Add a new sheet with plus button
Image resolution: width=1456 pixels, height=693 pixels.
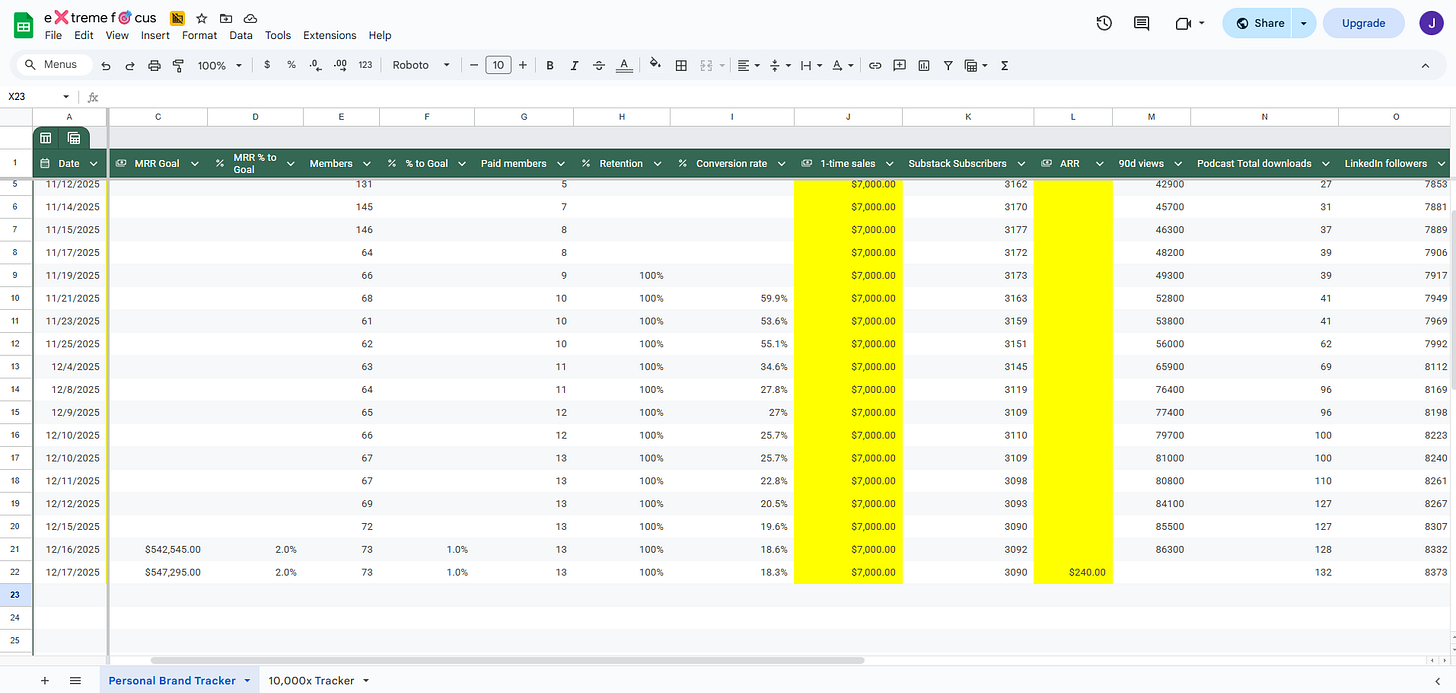44,680
